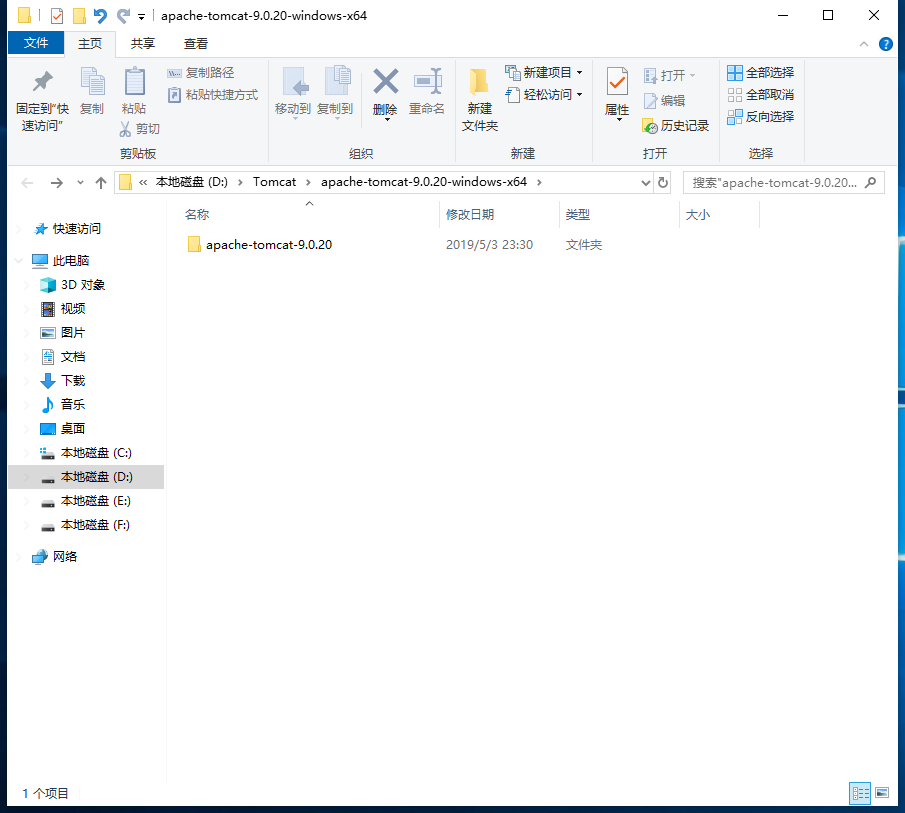Open the New Item (新建项目) dropdown

tap(544, 73)
